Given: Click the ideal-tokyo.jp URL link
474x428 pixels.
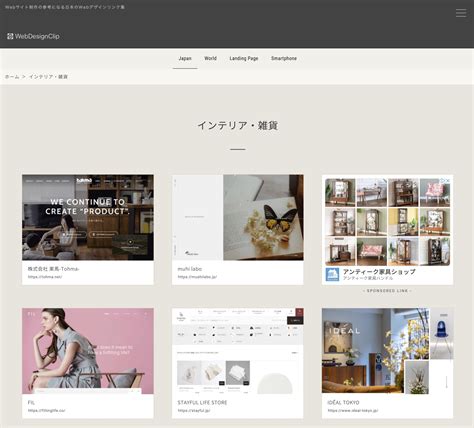Looking at the screenshot, I should (x=353, y=410).
